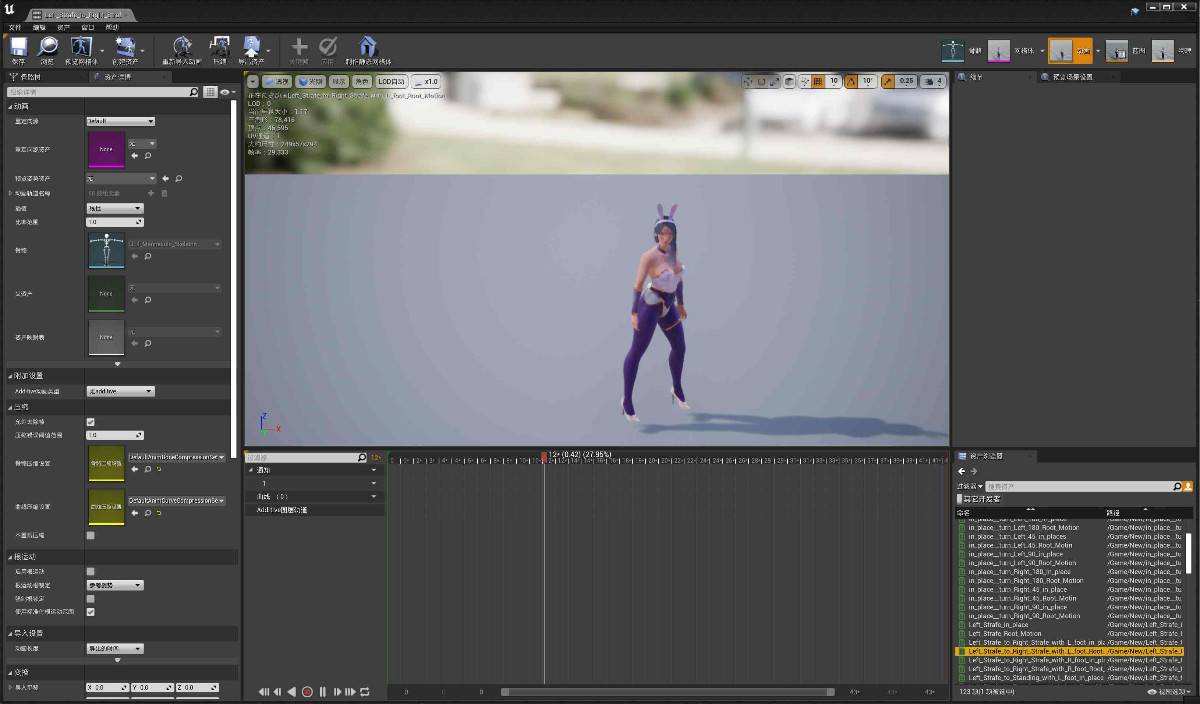This screenshot has height=704, width=1200.
Task: Click the record button in playback controls
Action: point(307,691)
